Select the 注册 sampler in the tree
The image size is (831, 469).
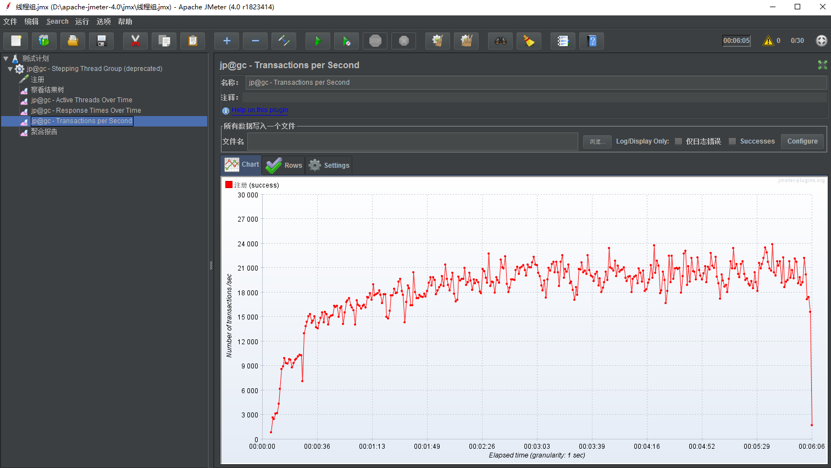pyautogui.click(x=38, y=79)
